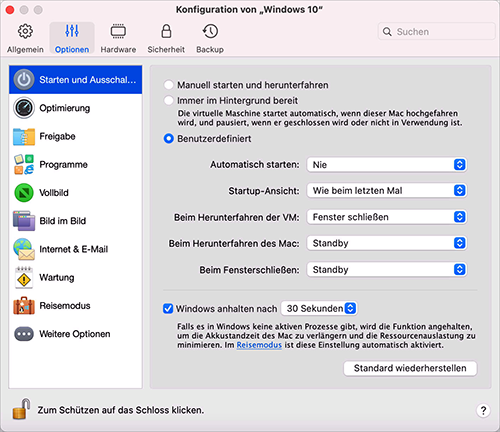This screenshot has height=432, width=500.
Task: Click the Starten und Ausschalten power icon
Action: [24, 80]
